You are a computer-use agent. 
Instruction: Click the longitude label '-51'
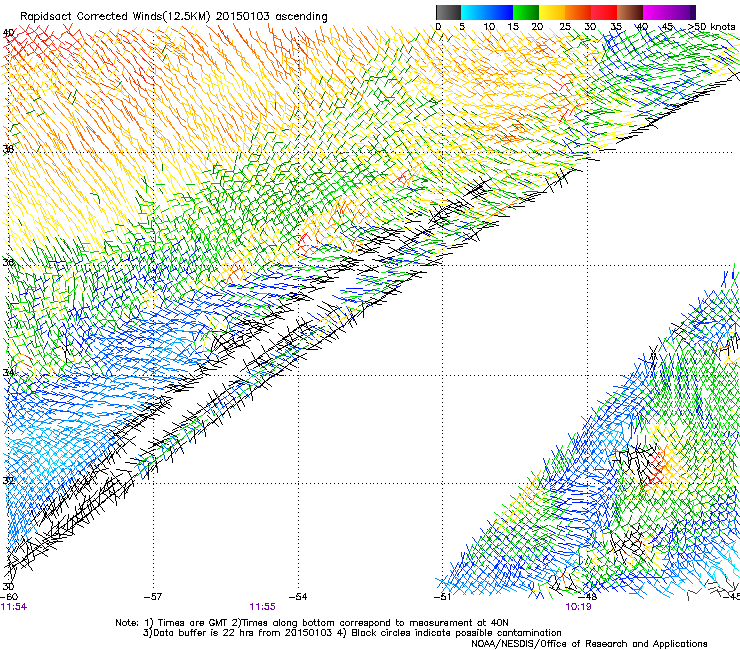pyautogui.click(x=442, y=597)
